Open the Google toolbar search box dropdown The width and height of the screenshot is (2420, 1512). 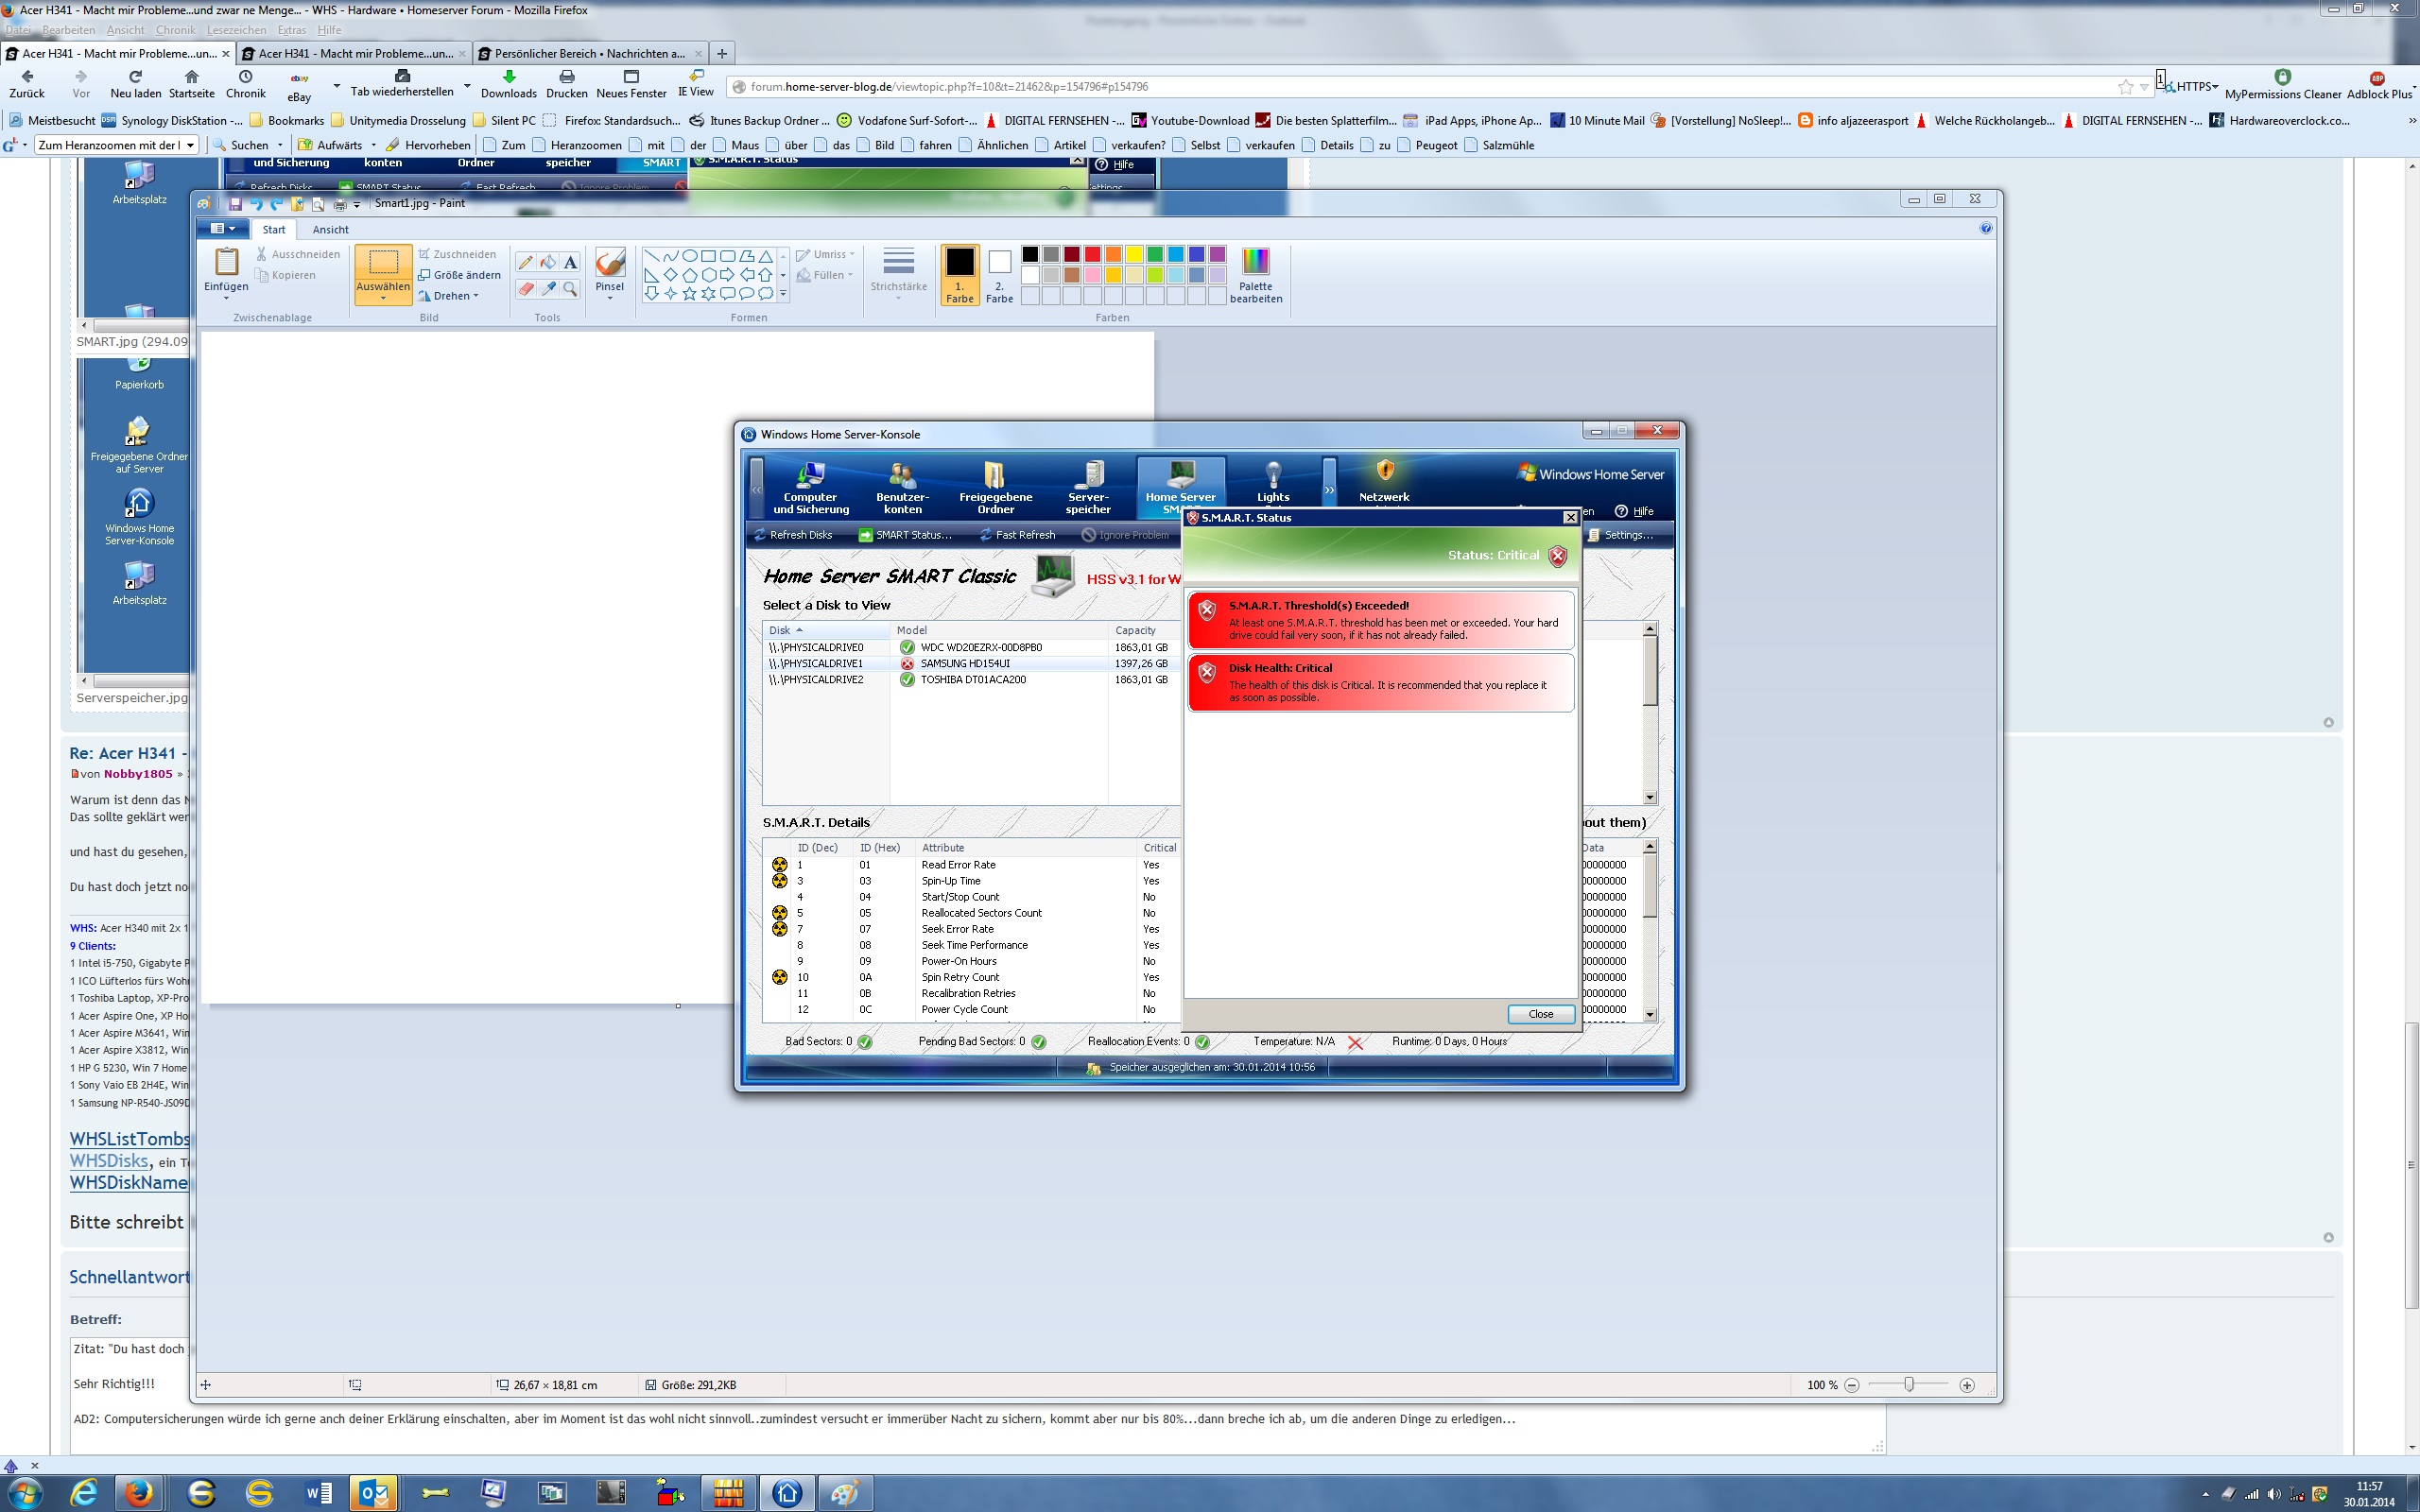pyautogui.click(x=190, y=145)
